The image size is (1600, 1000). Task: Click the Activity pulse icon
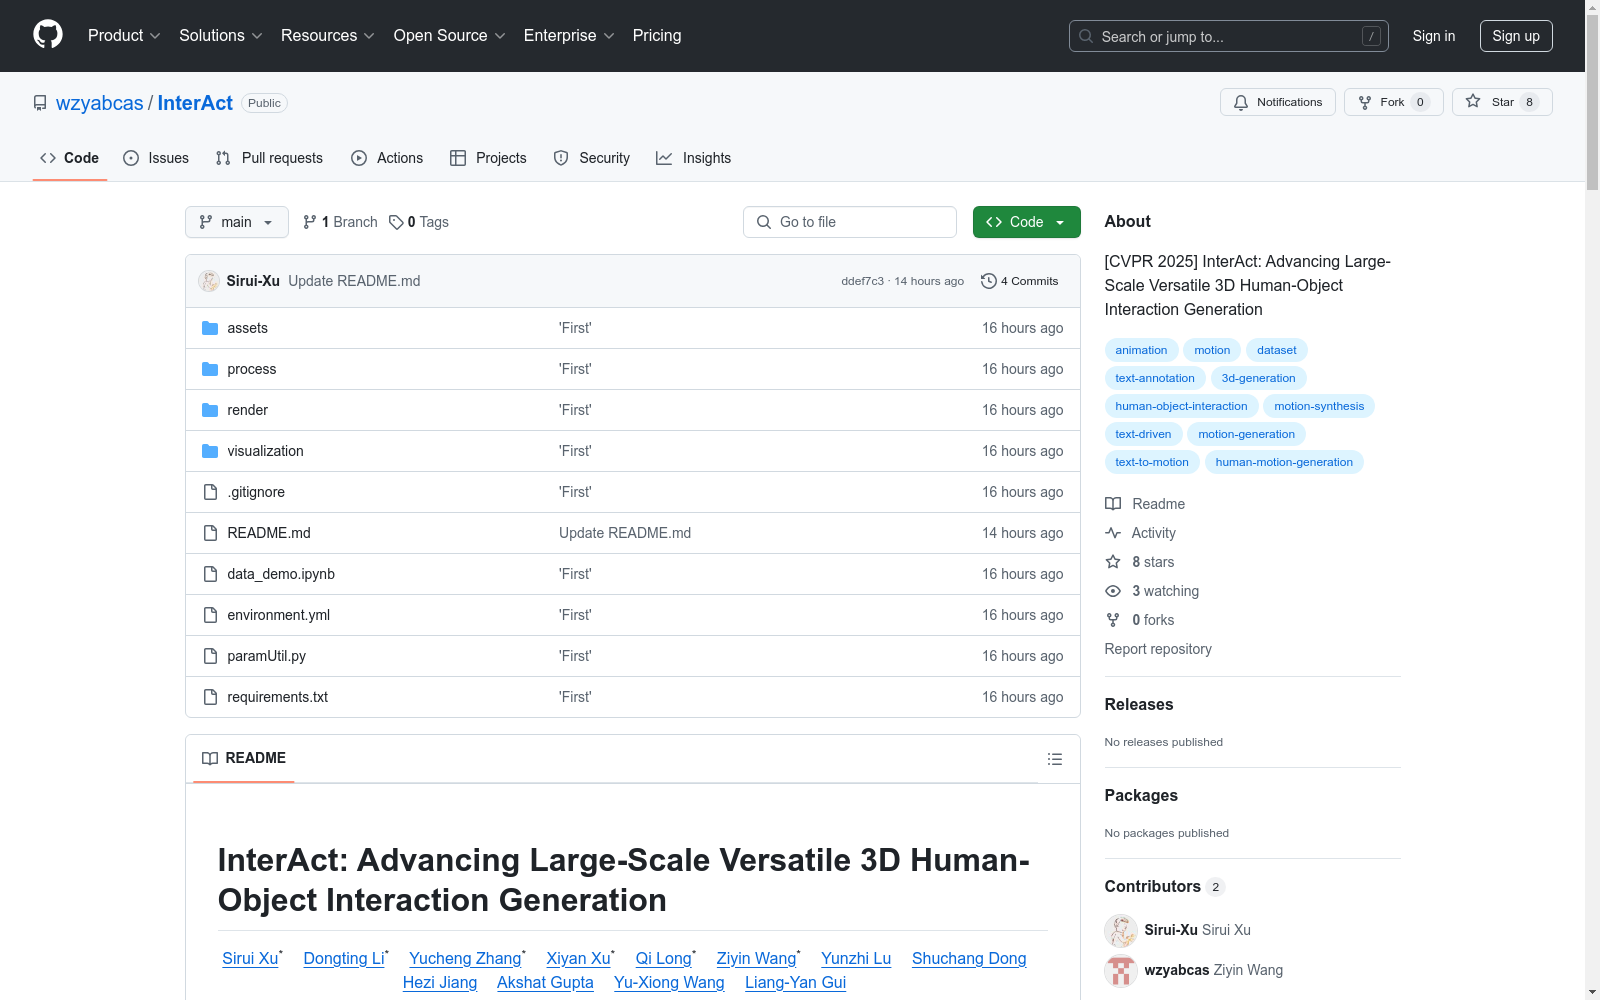pos(1113,533)
